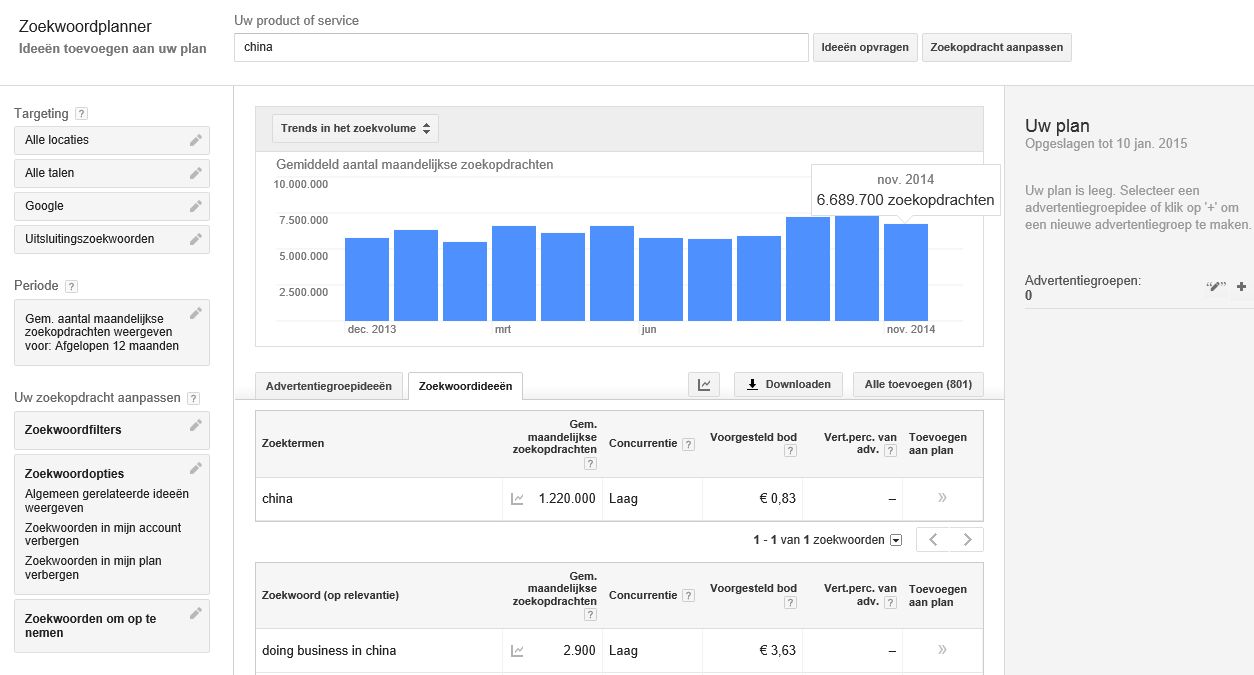Click Zoekwoorden in mijn plan verbergen
The width and height of the screenshot is (1254, 675).
point(93,568)
